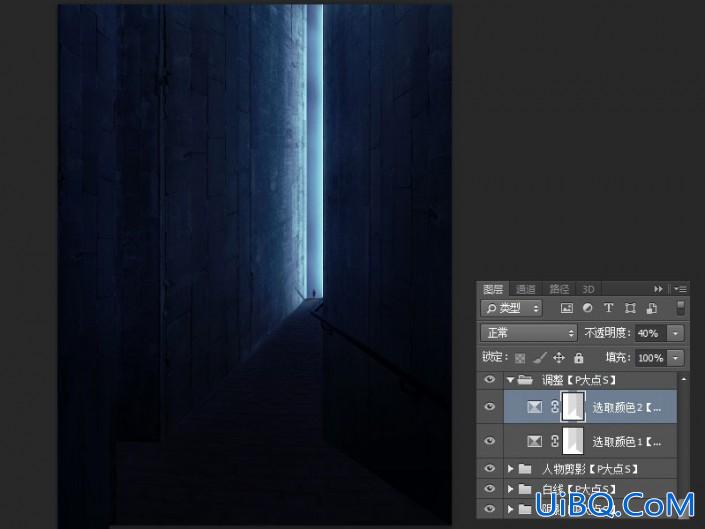Image resolution: width=705 pixels, height=529 pixels.
Task: Click mask link icon on 选取颜色2 layer
Action: coord(554,407)
